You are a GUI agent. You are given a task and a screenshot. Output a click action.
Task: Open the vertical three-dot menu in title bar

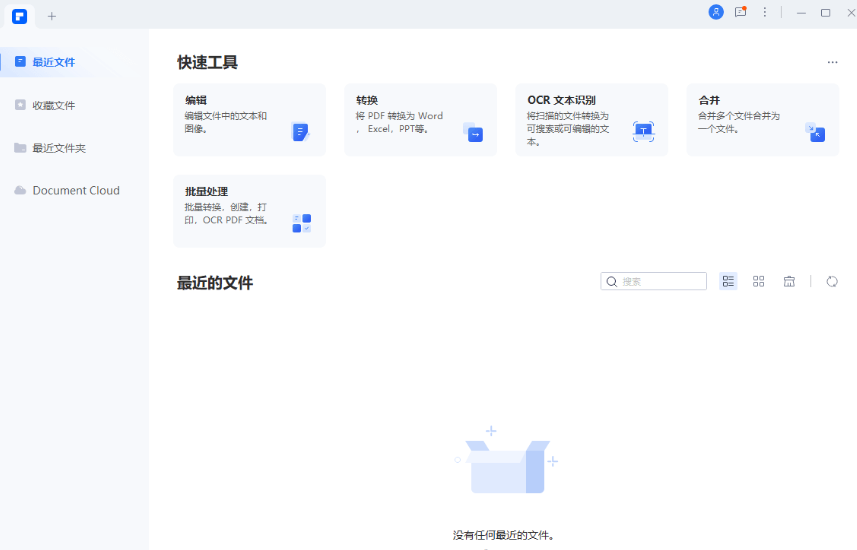[x=765, y=12]
